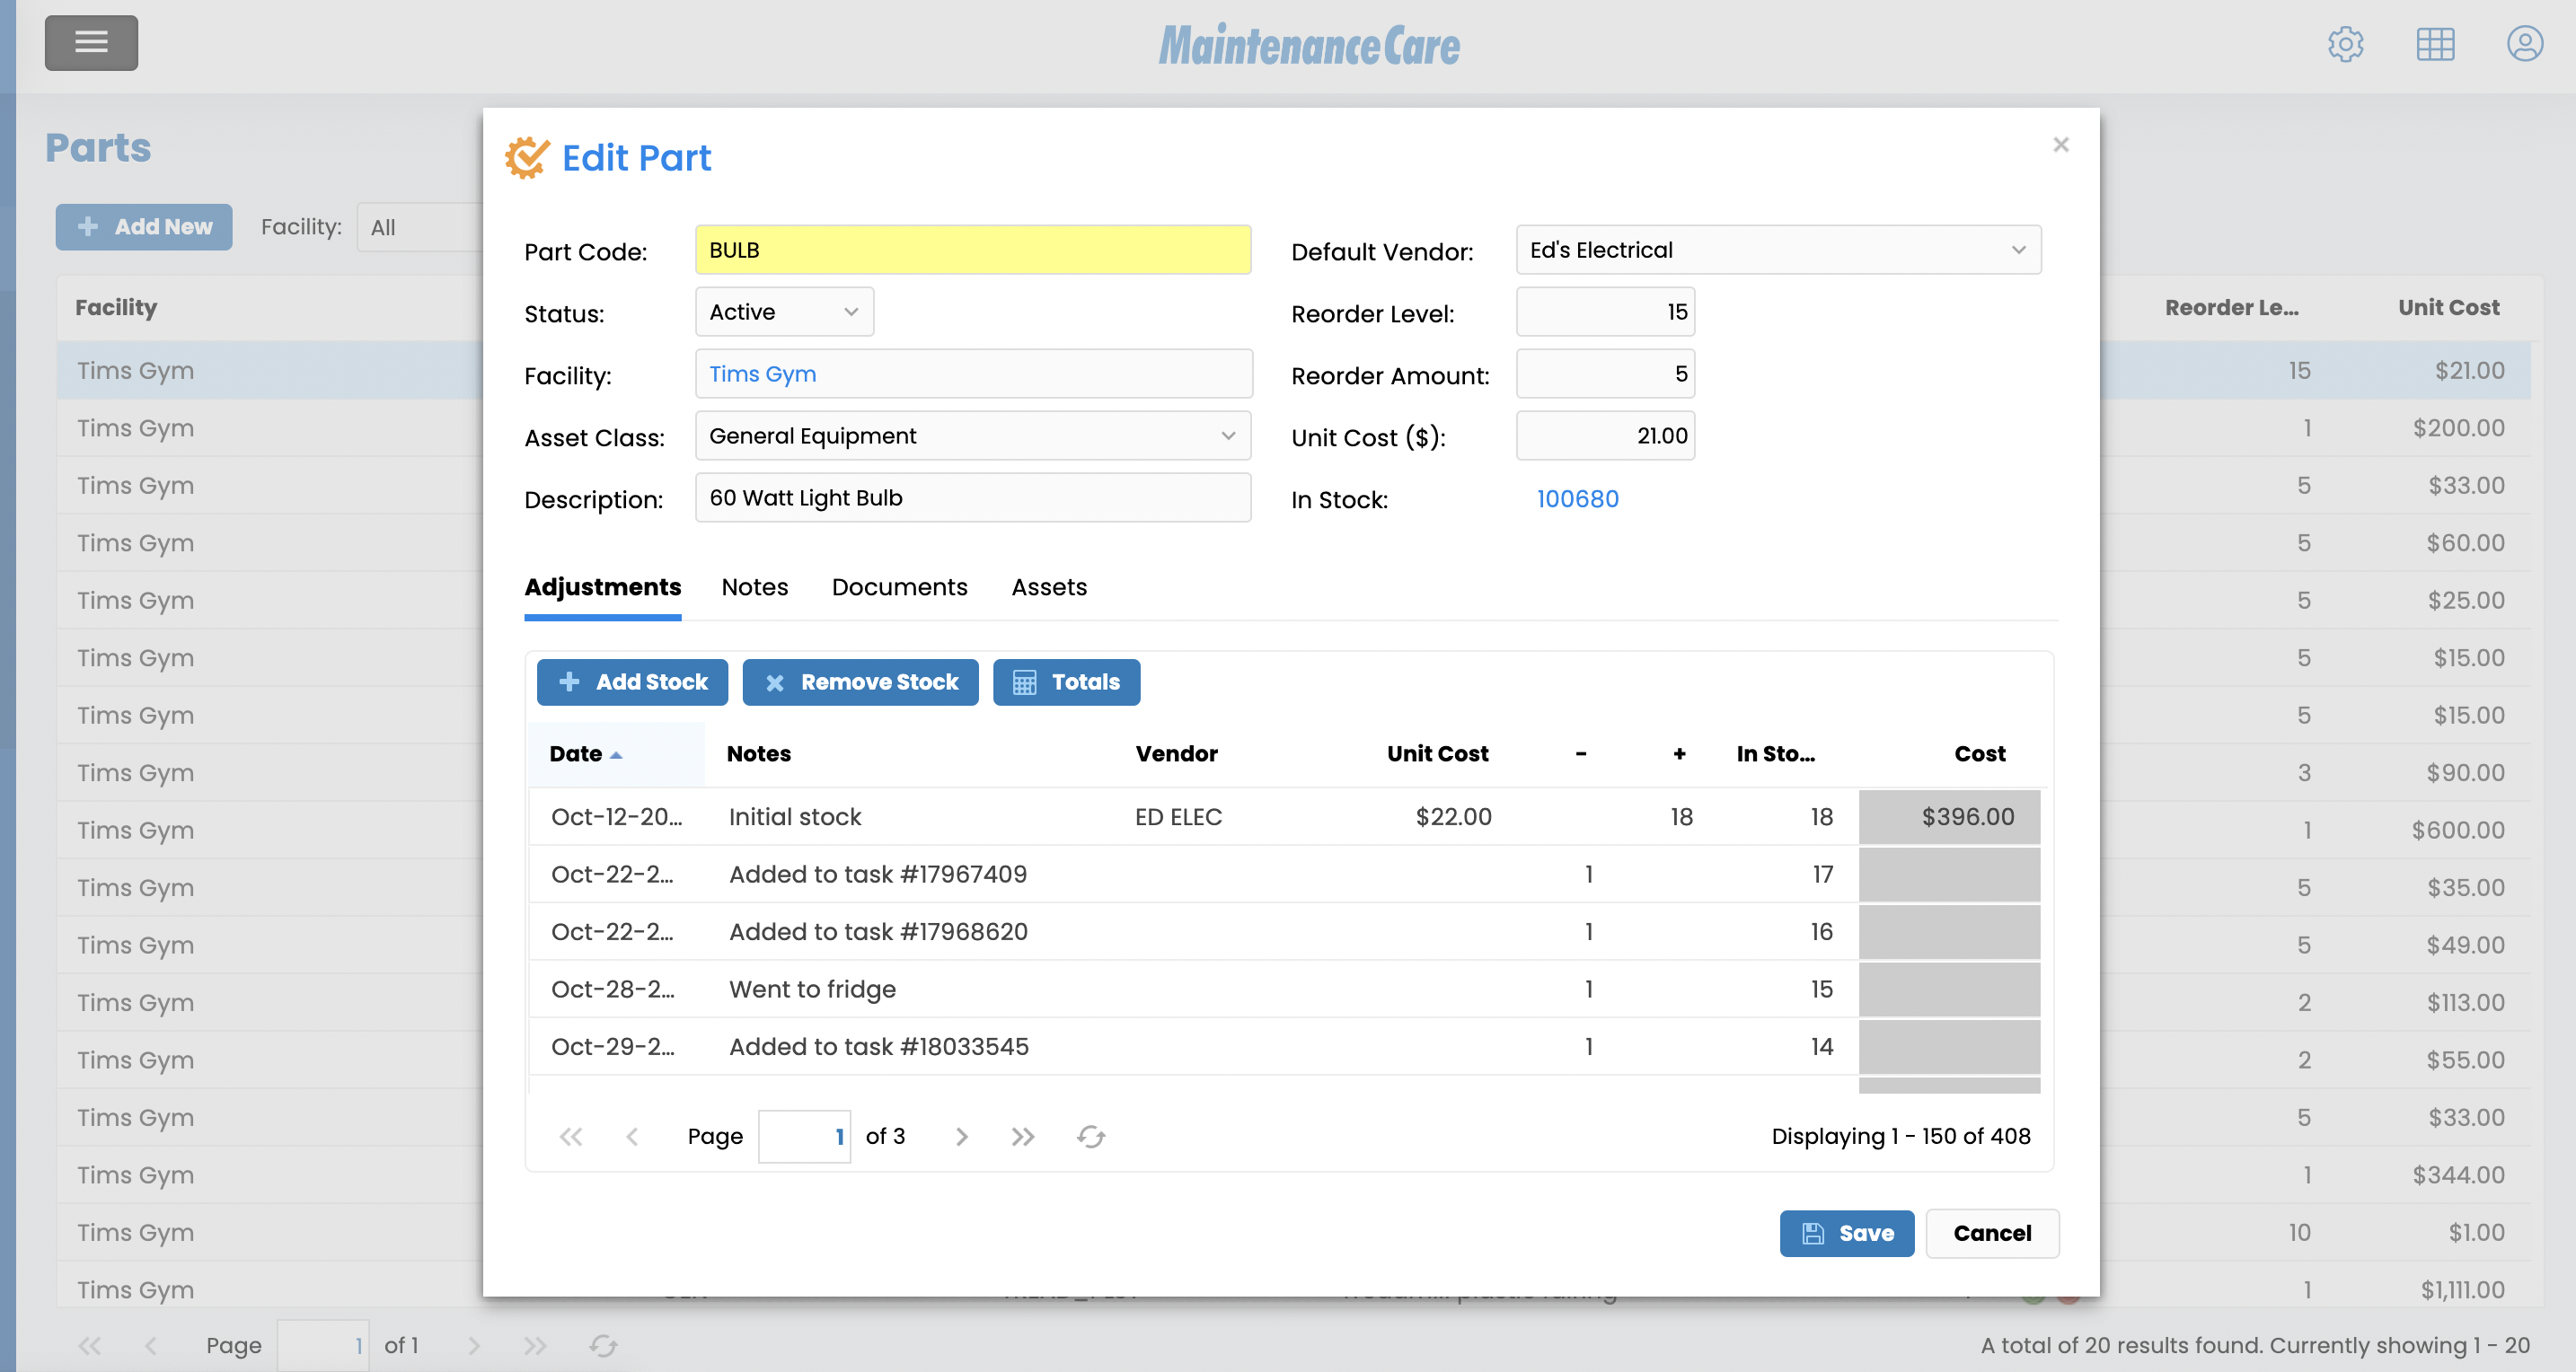Open the Default Vendor dropdown

pyautogui.click(x=1778, y=250)
